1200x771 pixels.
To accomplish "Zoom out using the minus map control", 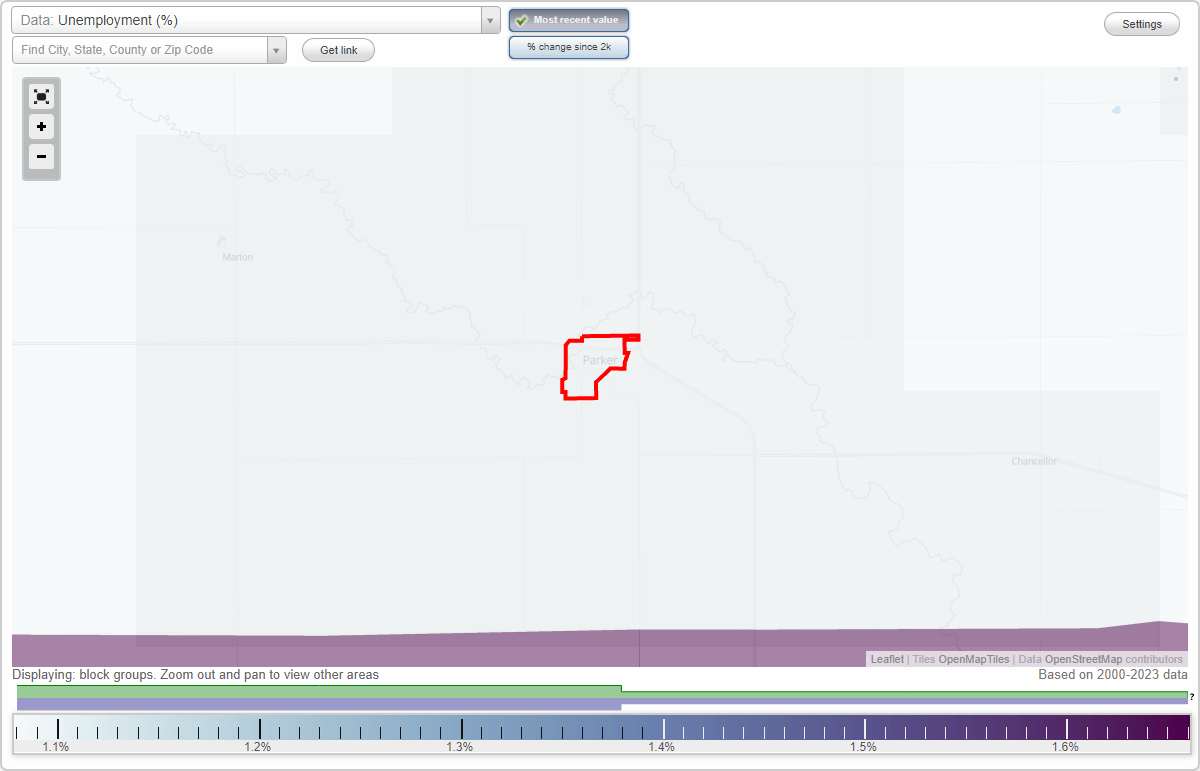I will 41,157.
